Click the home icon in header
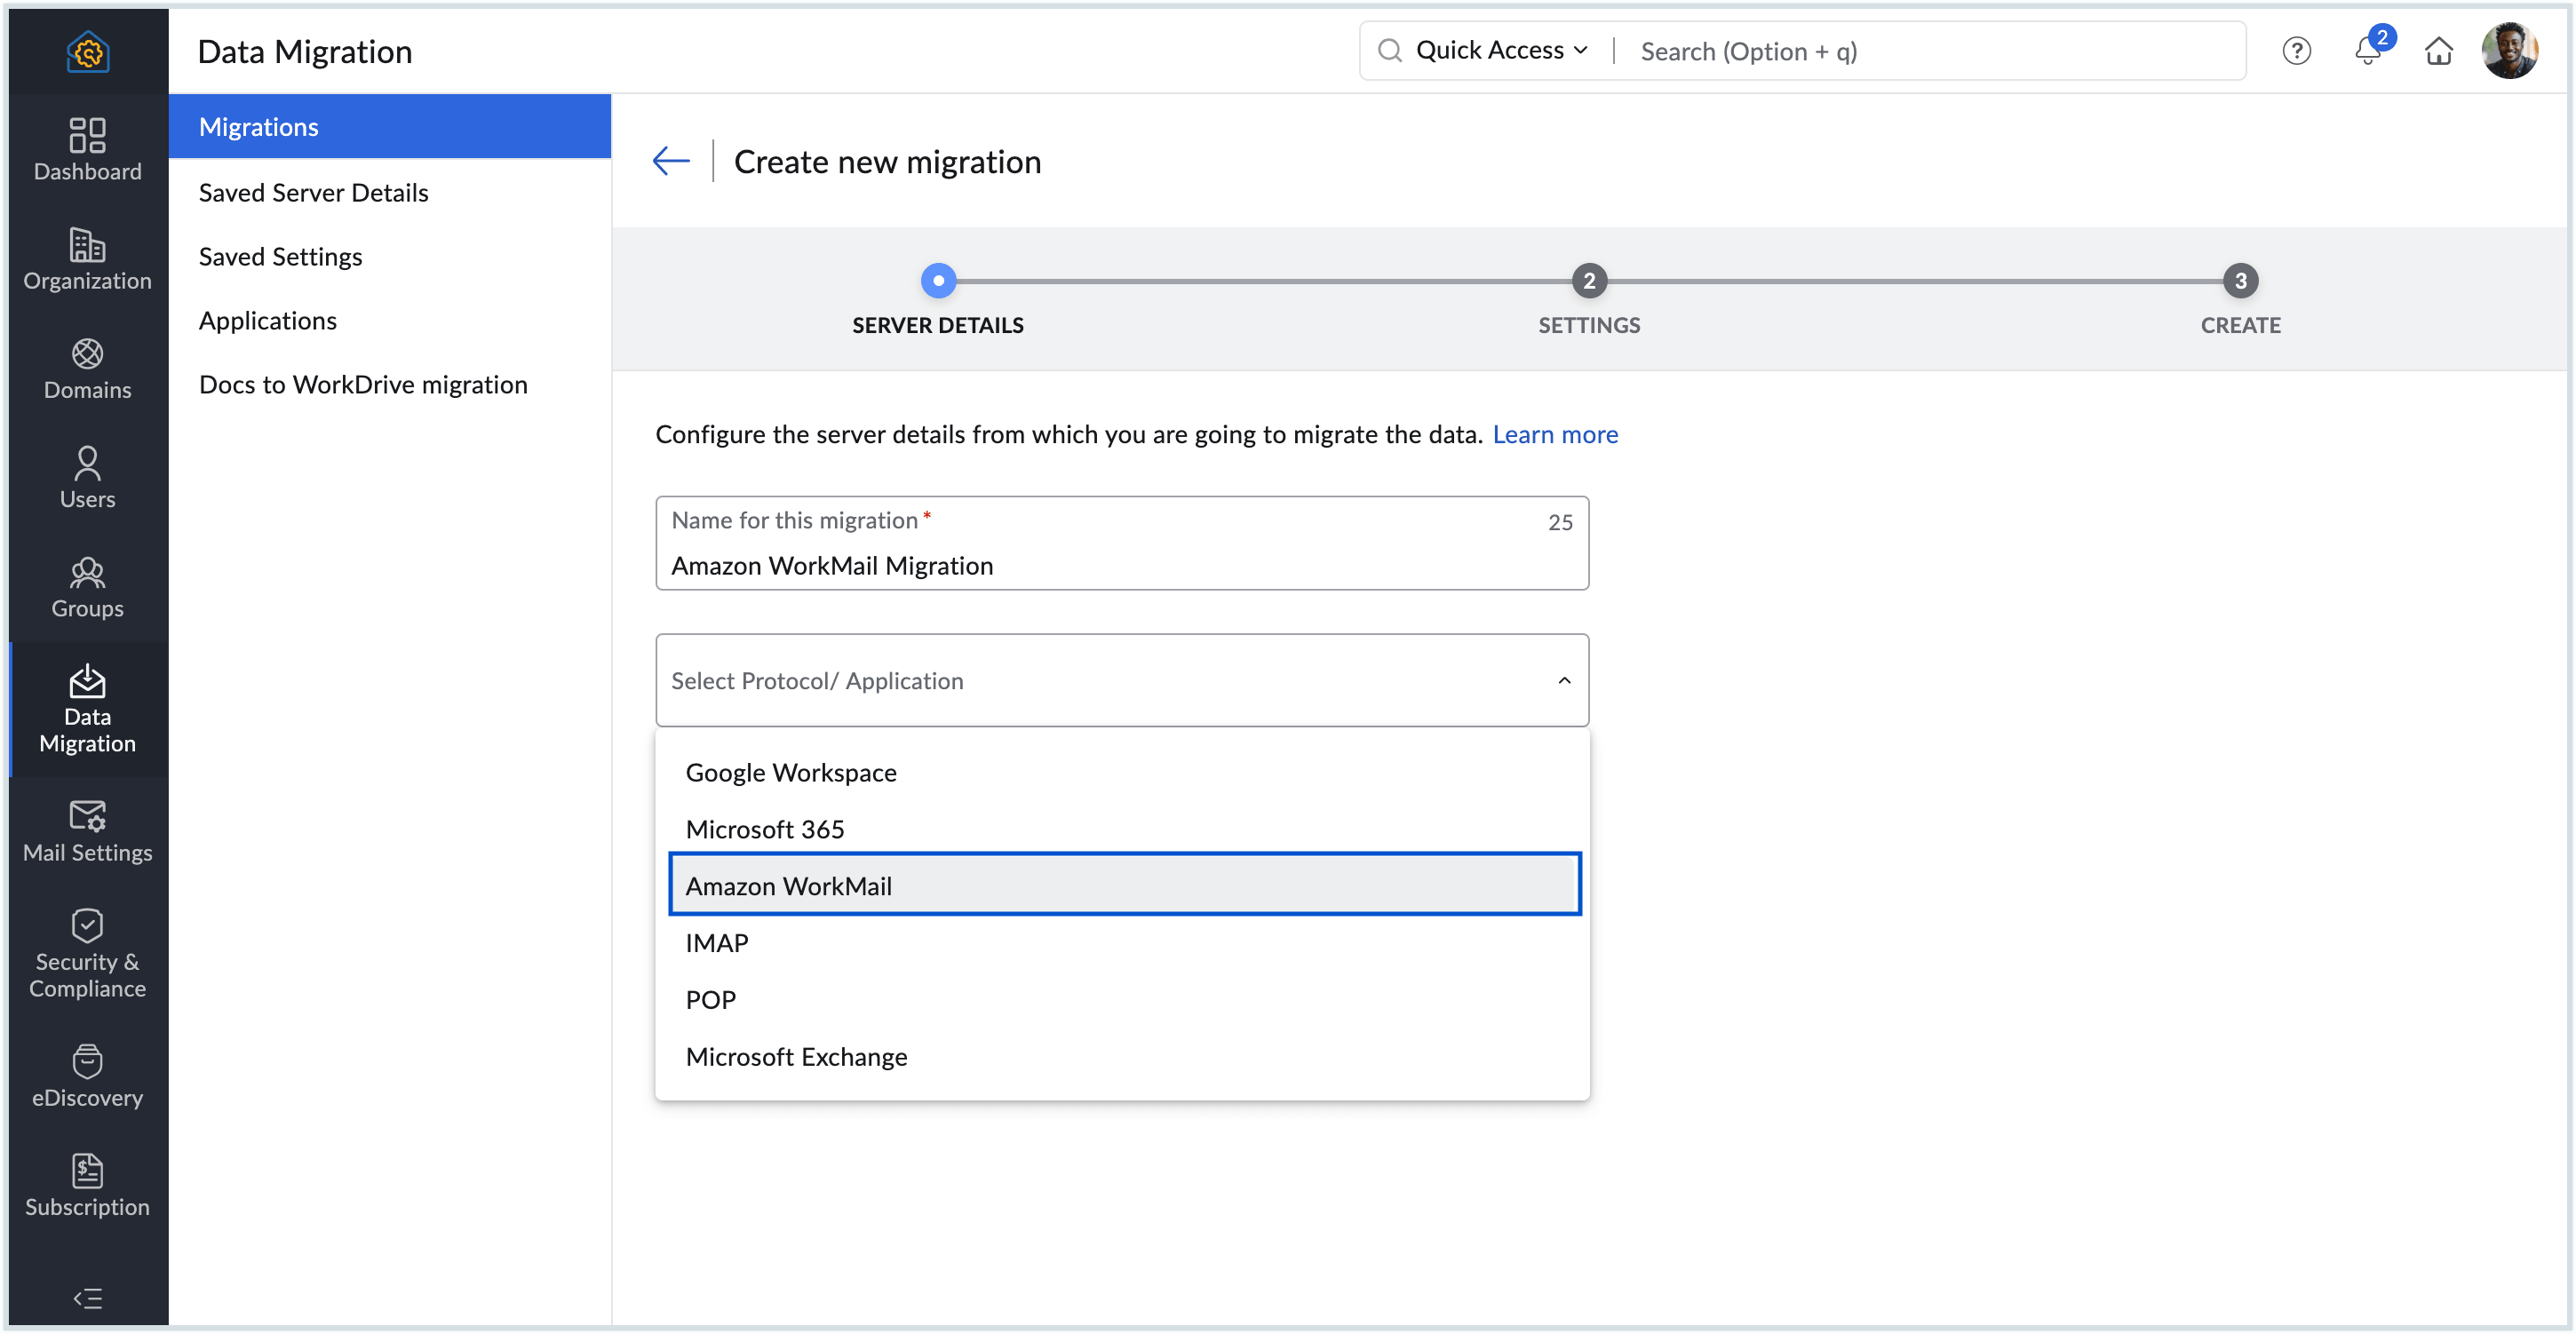The height and width of the screenshot is (1334, 2576). 2438,50
